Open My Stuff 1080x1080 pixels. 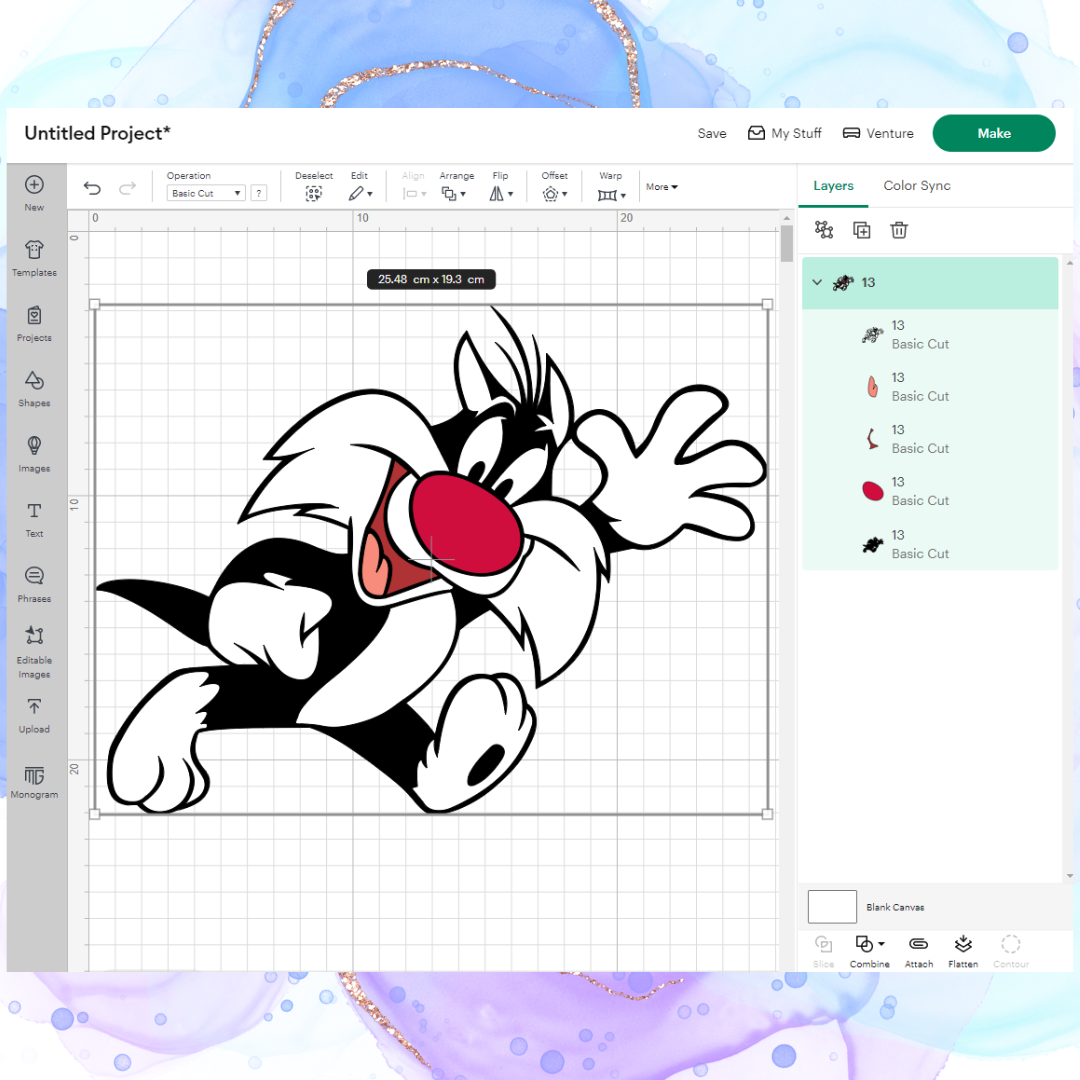click(x=785, y=134)
